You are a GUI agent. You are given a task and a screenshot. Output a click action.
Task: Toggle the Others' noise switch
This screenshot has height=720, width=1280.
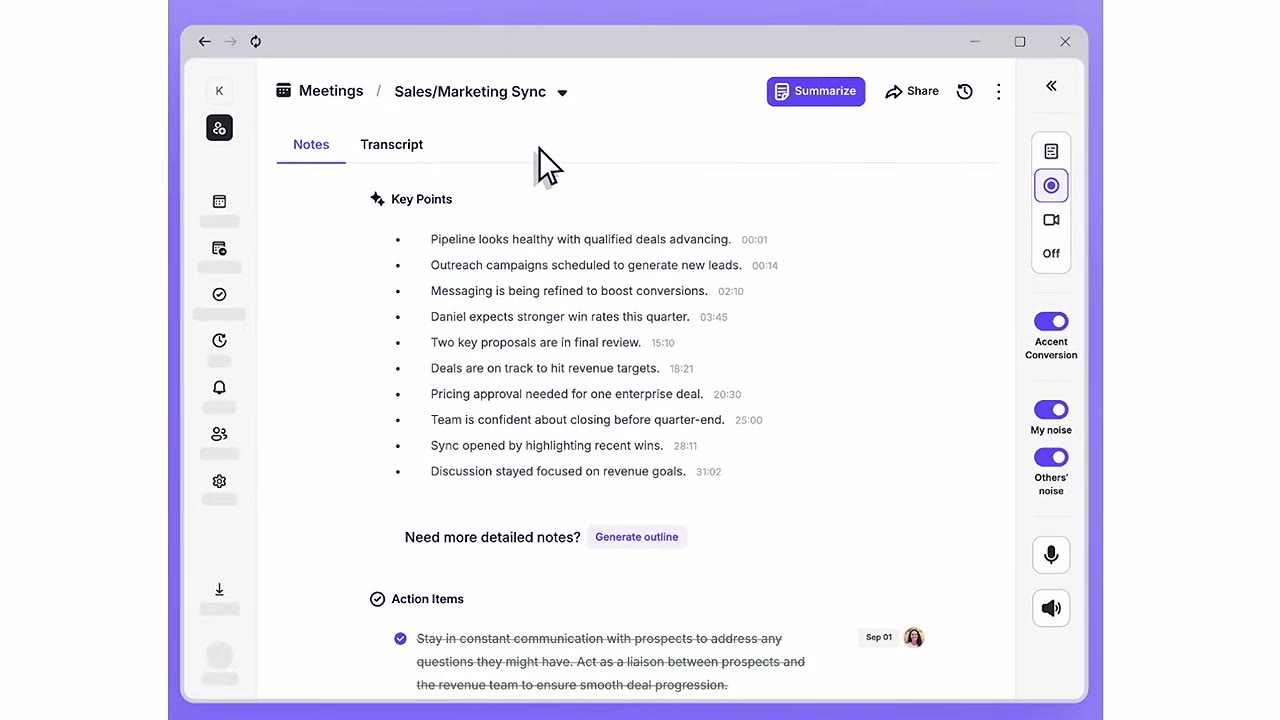point(1051,457)
